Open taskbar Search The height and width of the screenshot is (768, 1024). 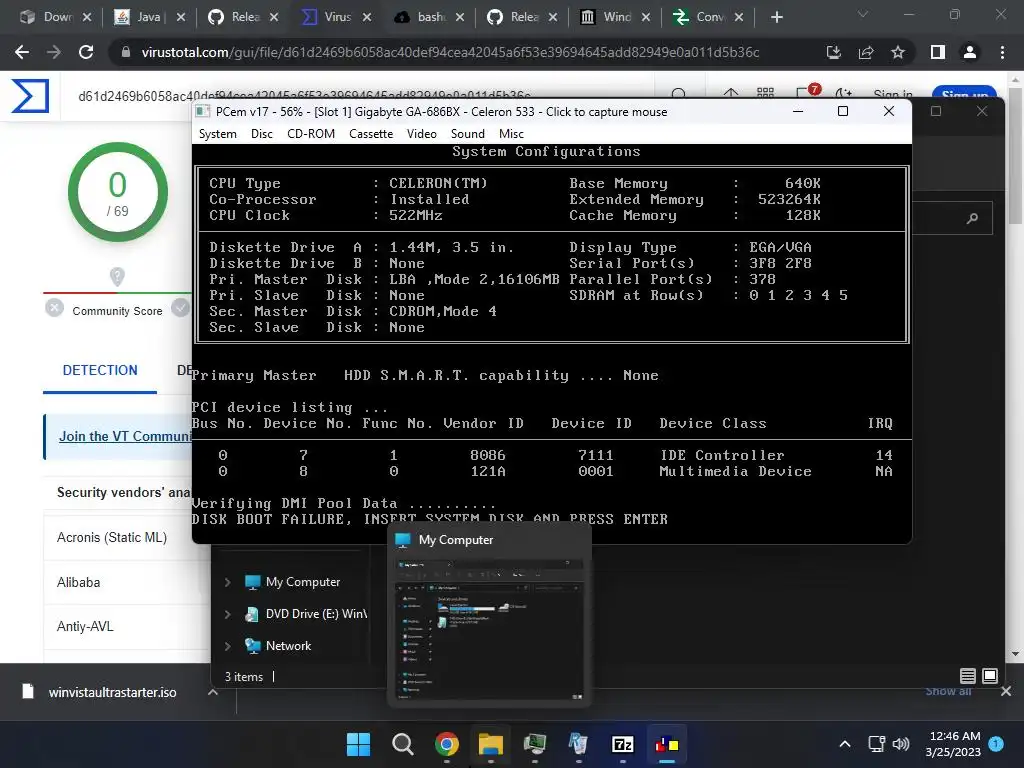[402, 744]
